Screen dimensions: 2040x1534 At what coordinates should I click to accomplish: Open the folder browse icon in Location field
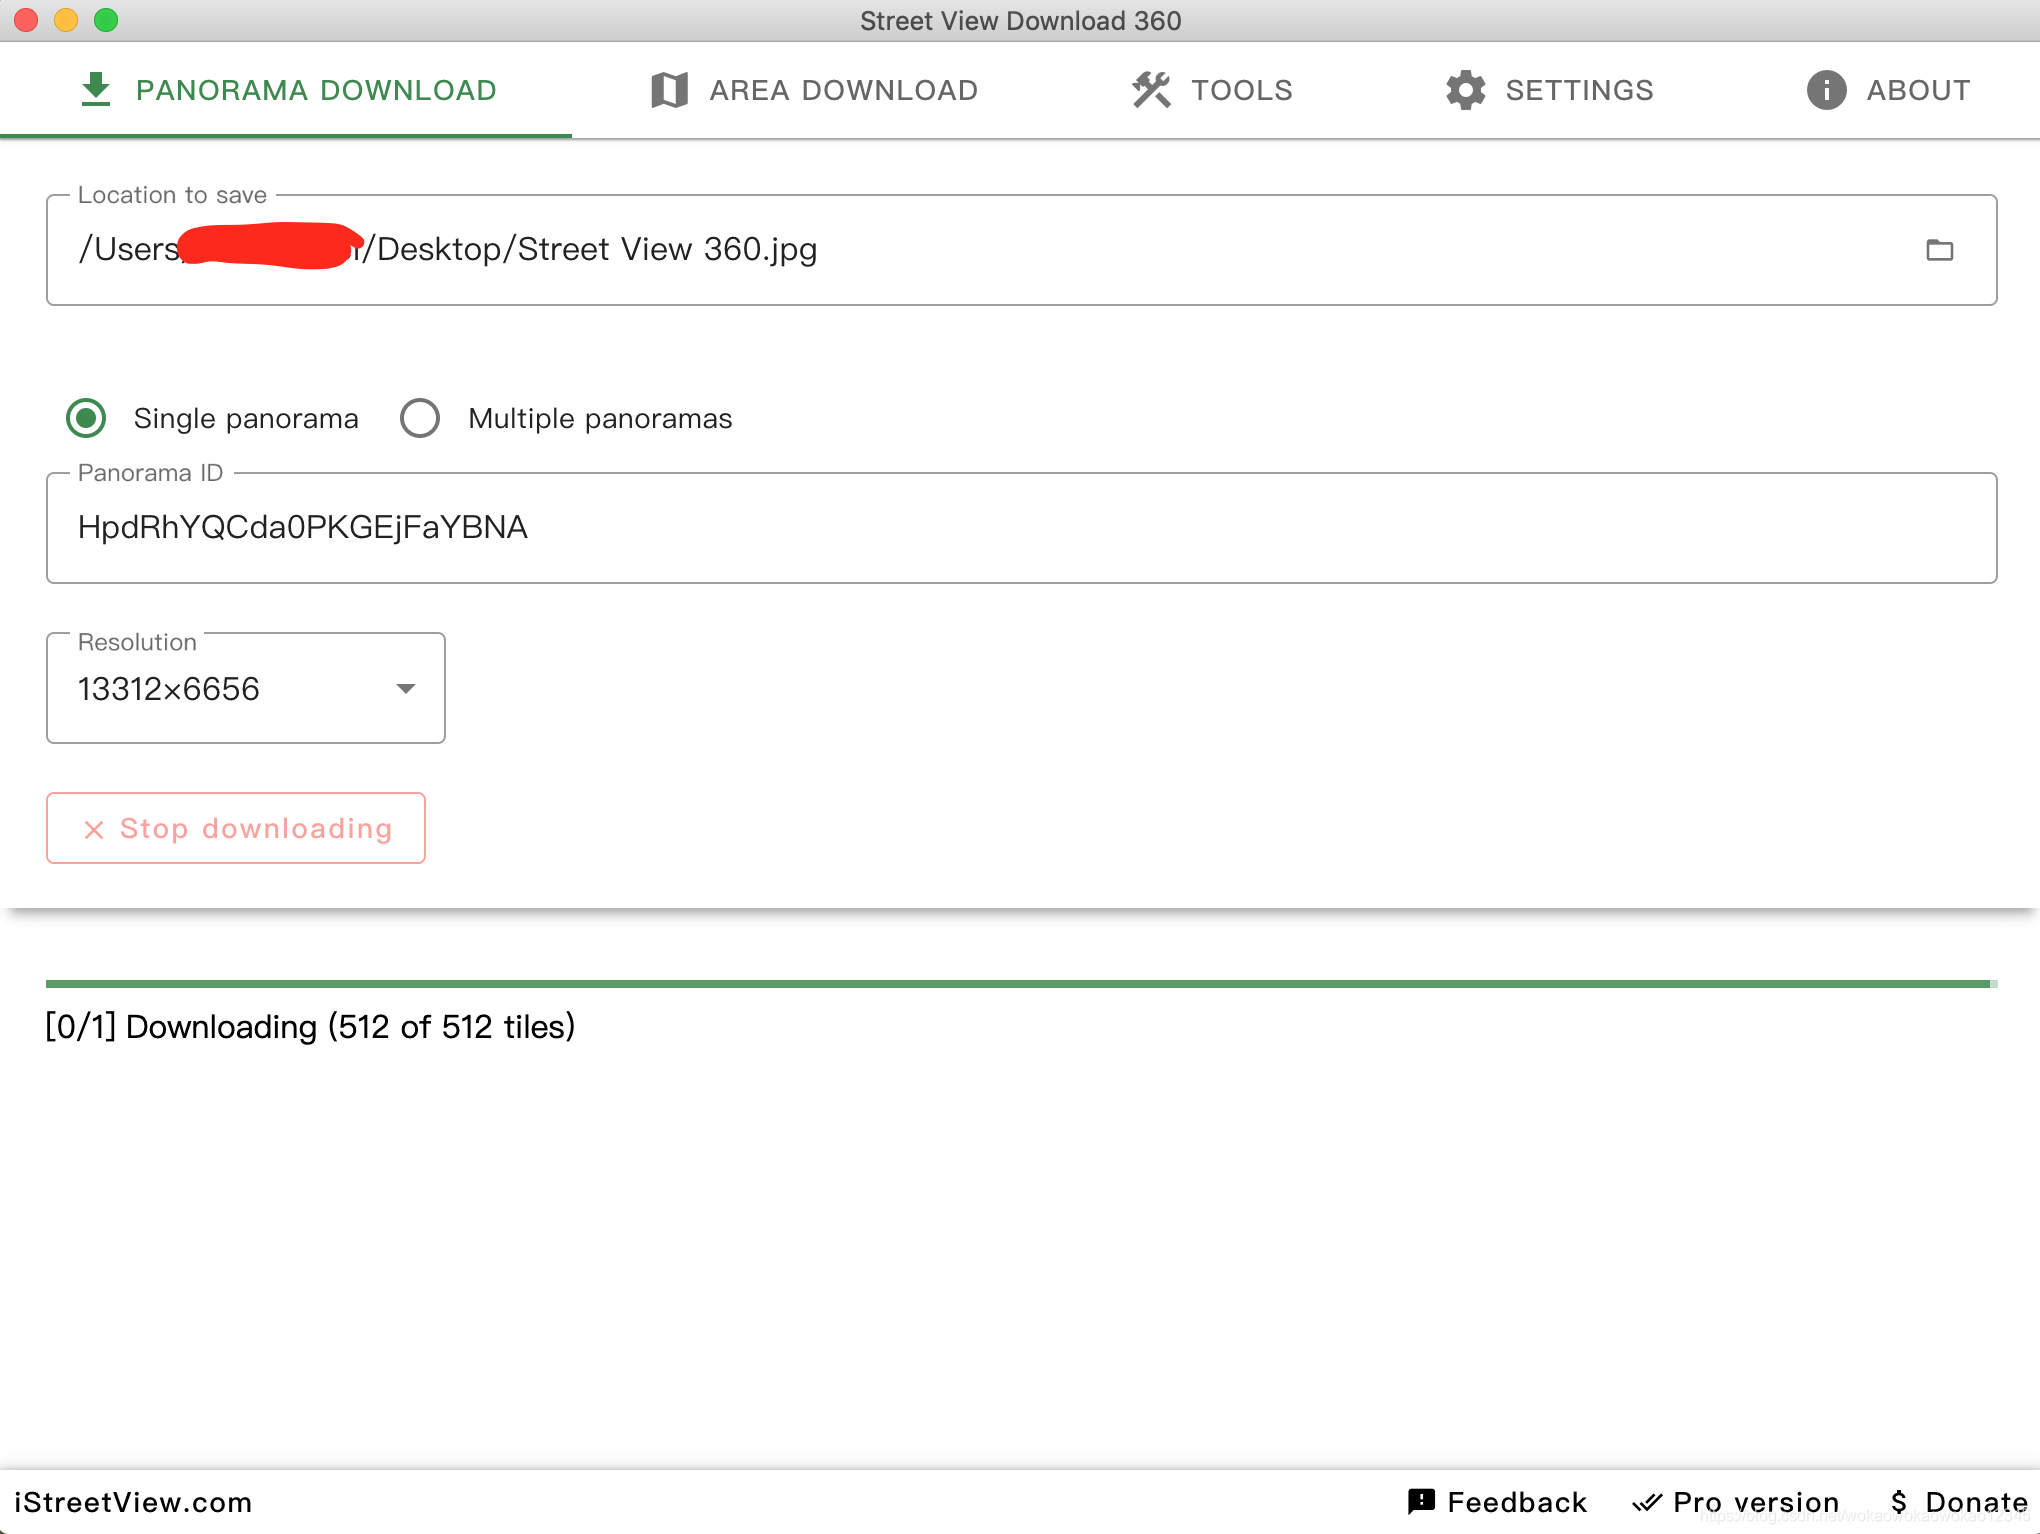pyautogui.click(x=1940, y=250)
